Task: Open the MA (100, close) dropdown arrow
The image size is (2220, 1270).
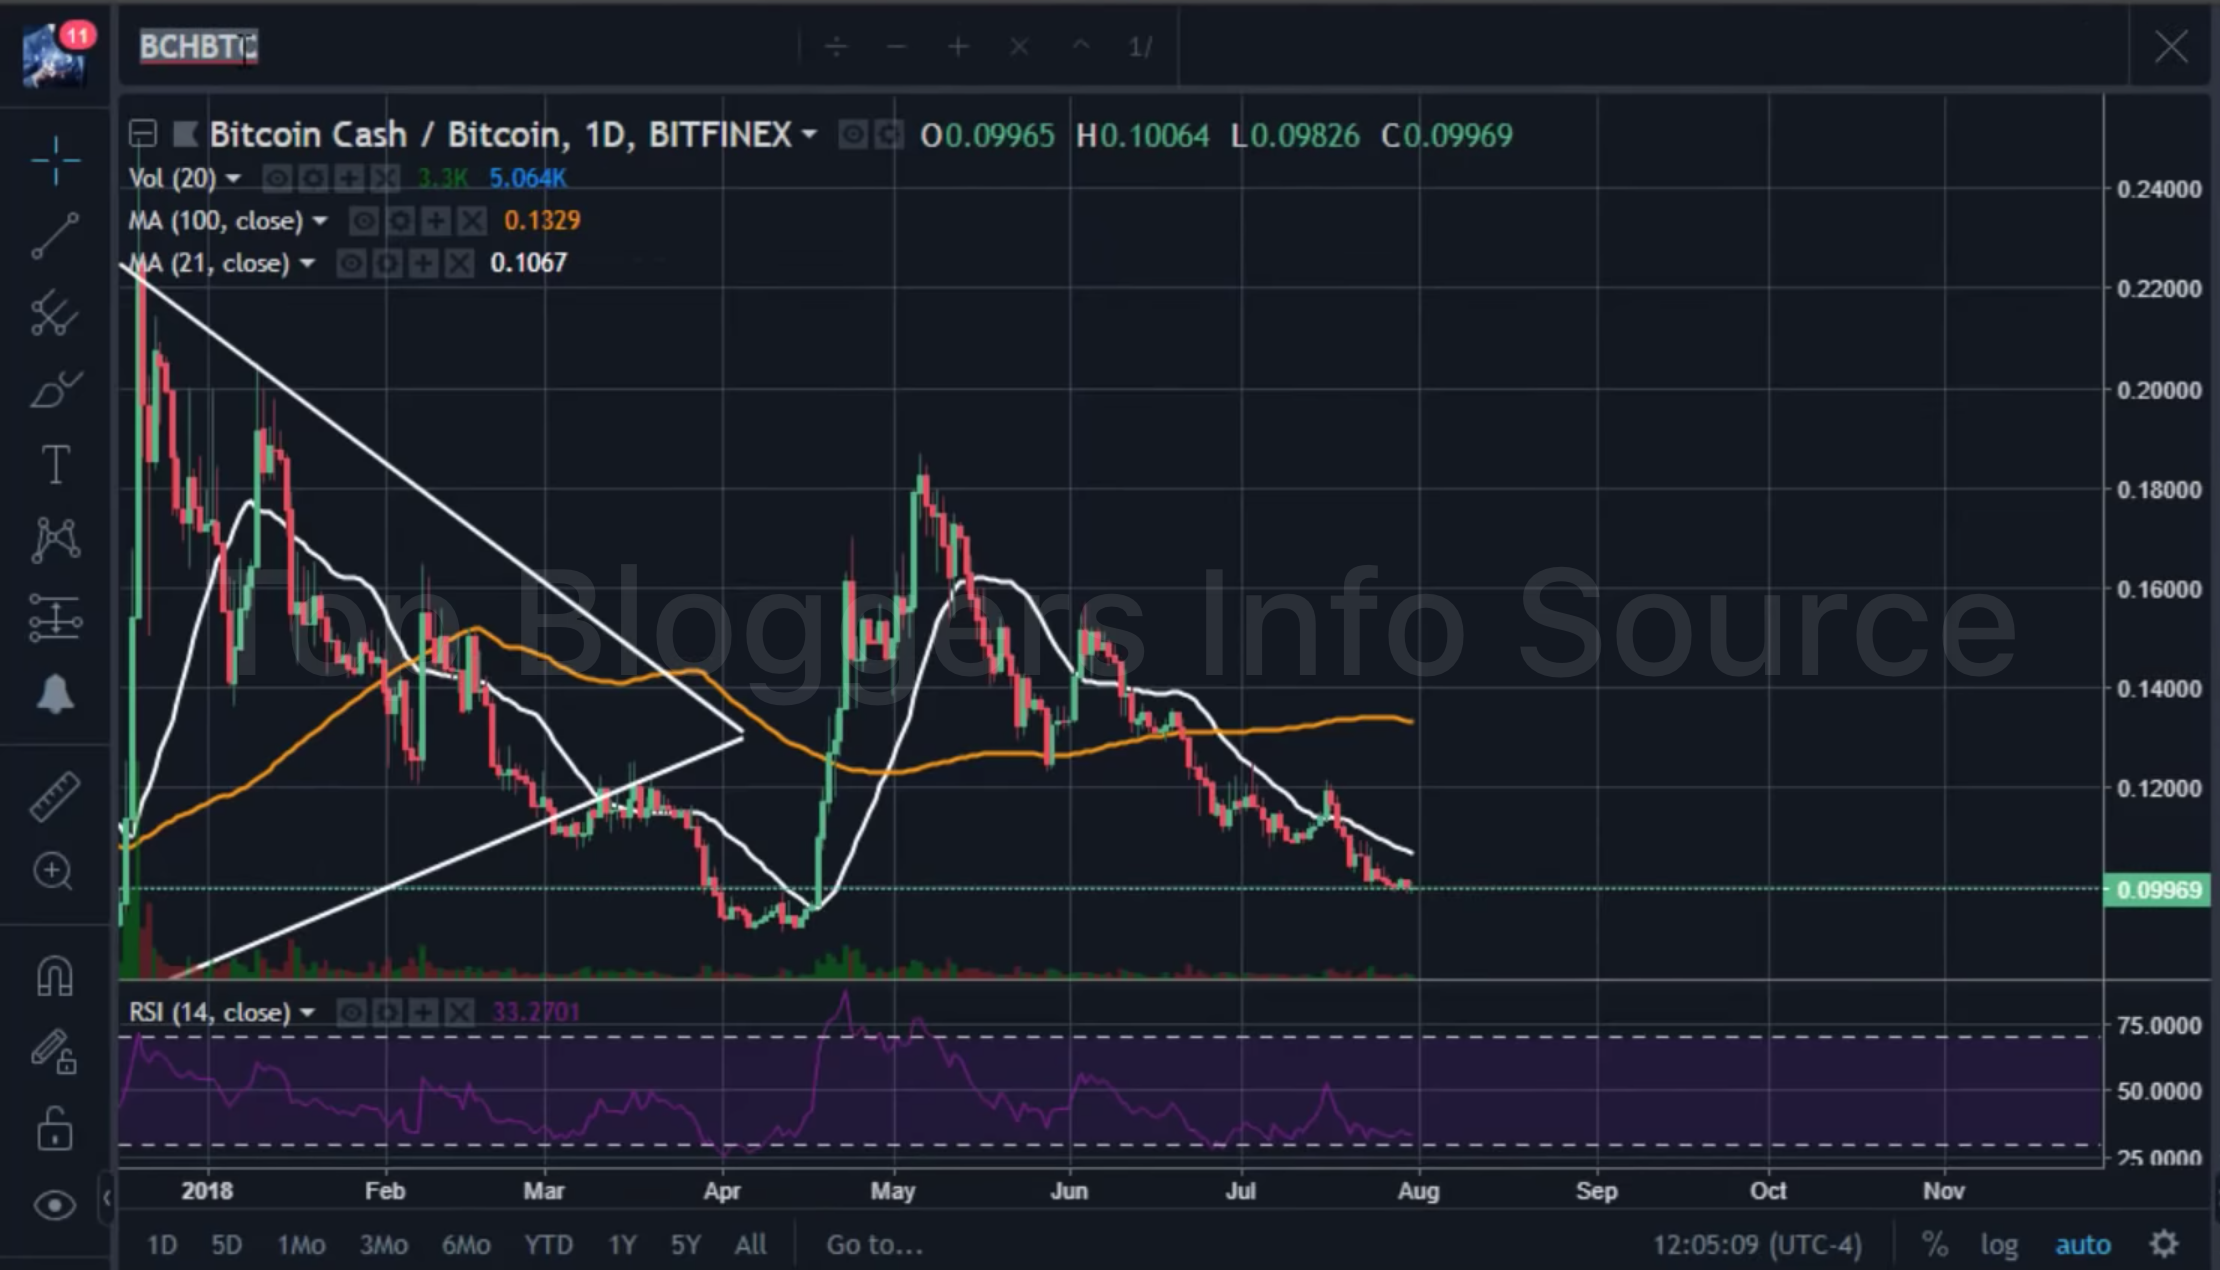Action: pyautogui.click(x=320, y=221)
